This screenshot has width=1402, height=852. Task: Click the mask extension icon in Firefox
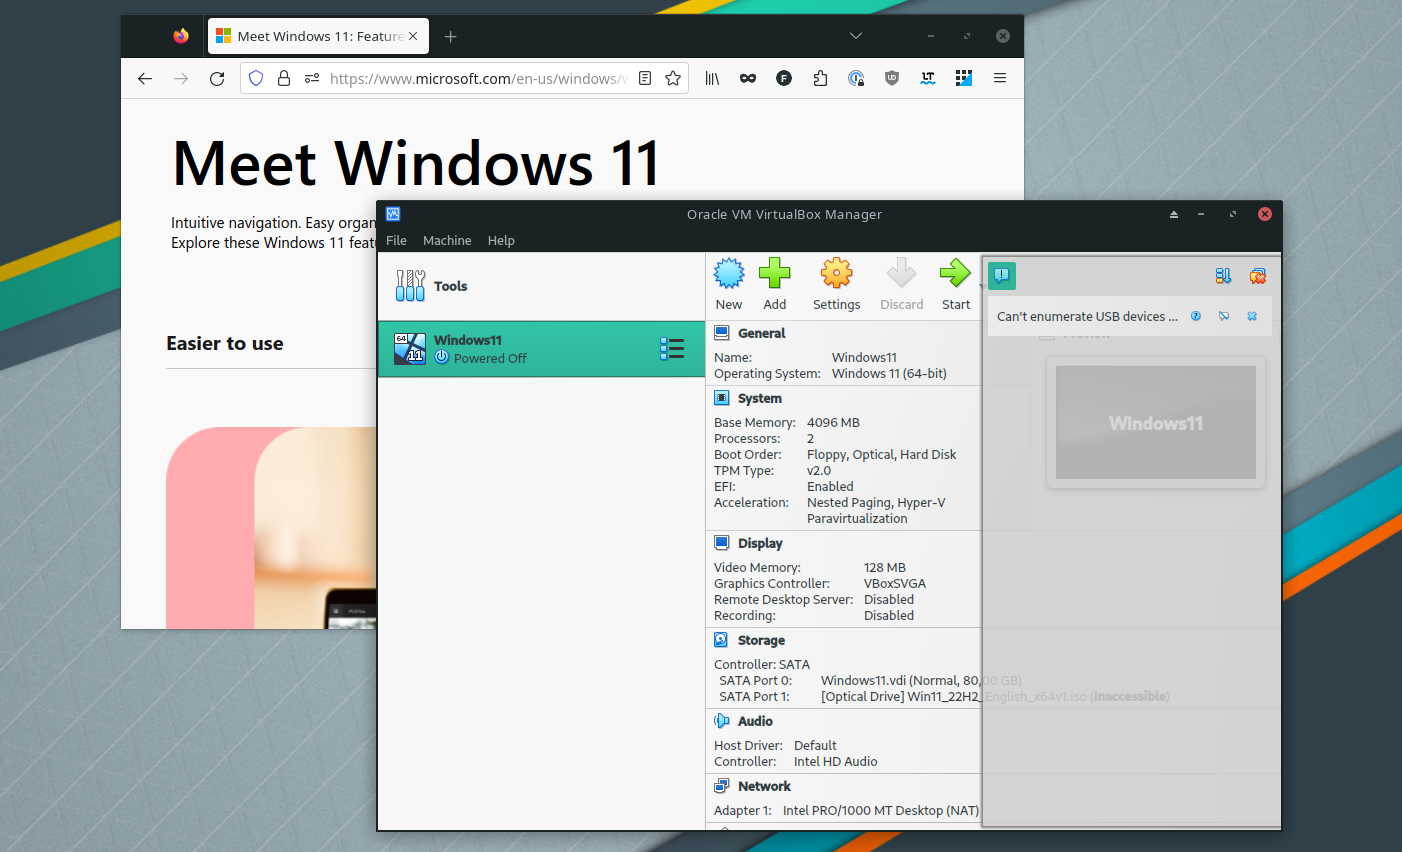(x=748, y=78)
